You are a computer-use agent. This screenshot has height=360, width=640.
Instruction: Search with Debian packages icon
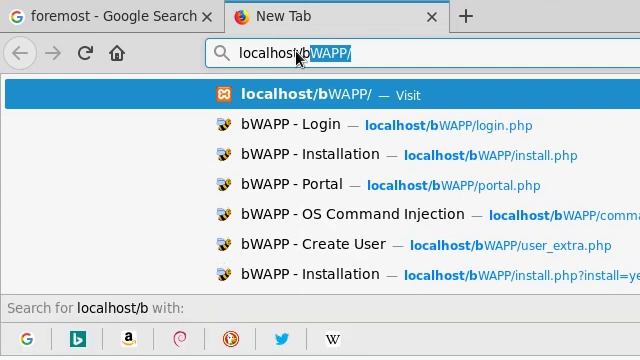[x=180, y=339]
